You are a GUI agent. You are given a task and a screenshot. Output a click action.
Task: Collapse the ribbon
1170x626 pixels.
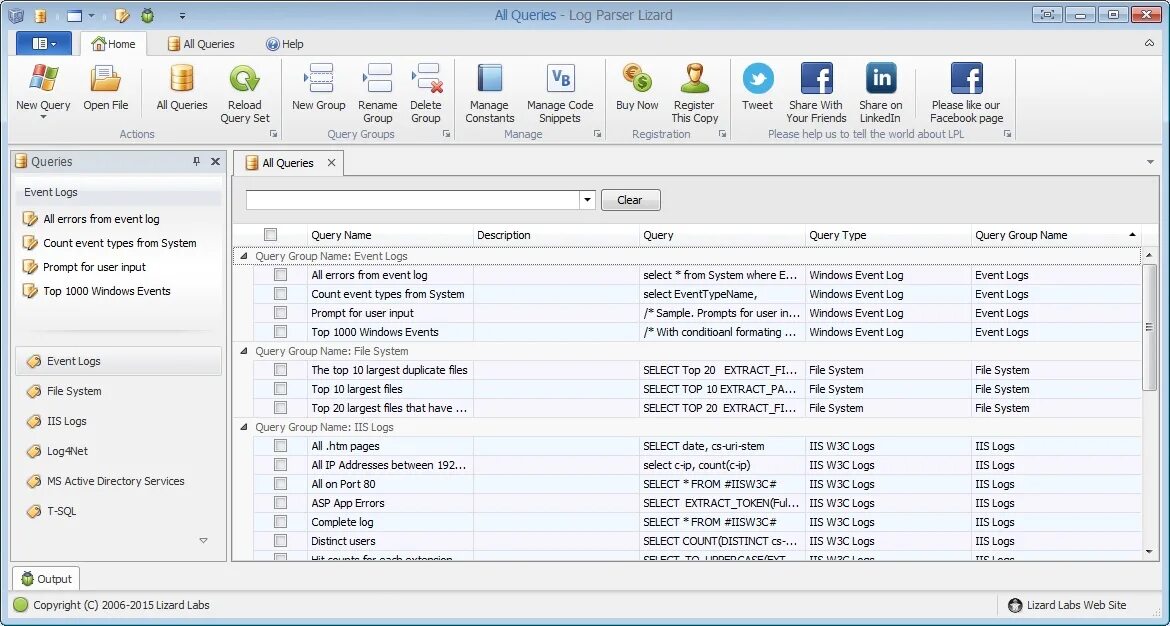(1149, 43)
